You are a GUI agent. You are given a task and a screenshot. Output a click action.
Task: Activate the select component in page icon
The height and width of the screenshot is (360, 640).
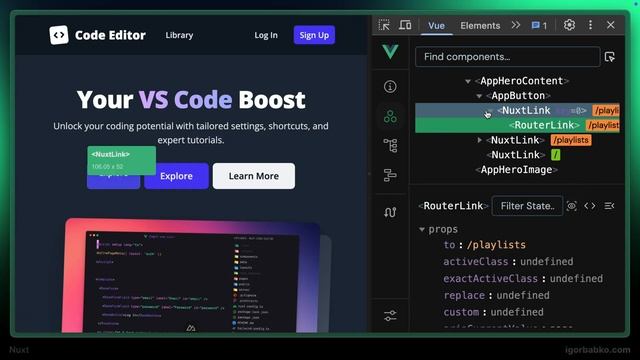coord(610,57)
